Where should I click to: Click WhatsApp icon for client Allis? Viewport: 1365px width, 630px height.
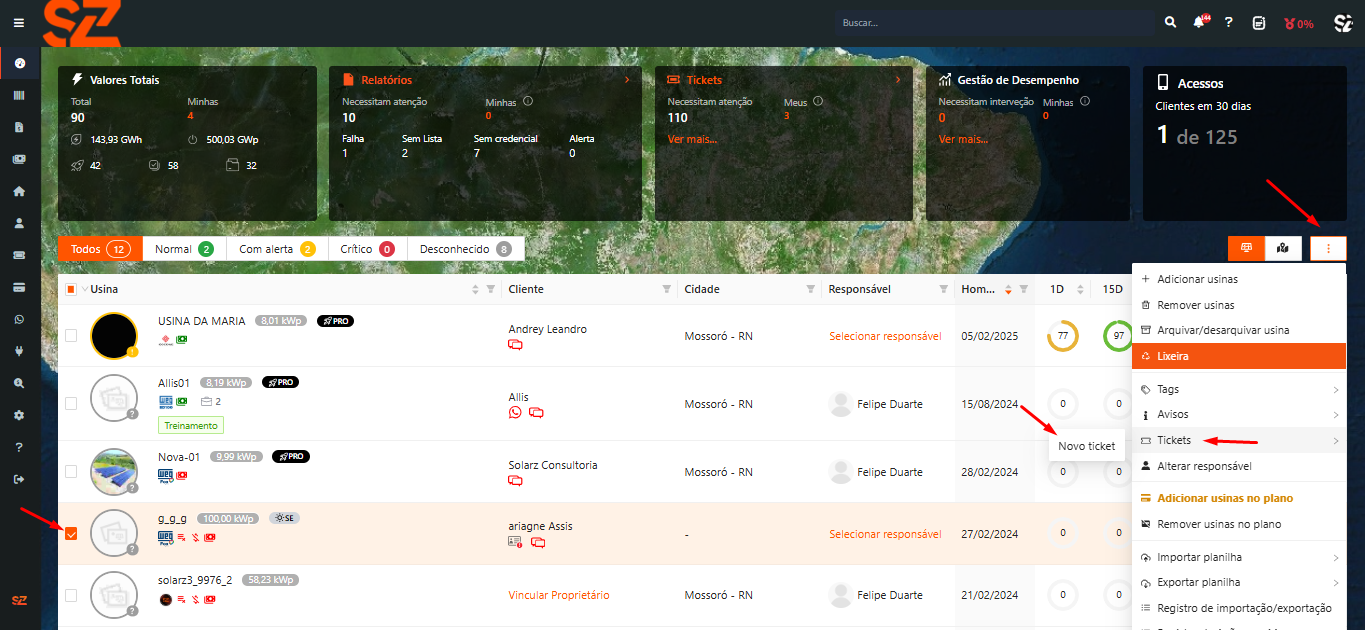(x=515, y=412)
